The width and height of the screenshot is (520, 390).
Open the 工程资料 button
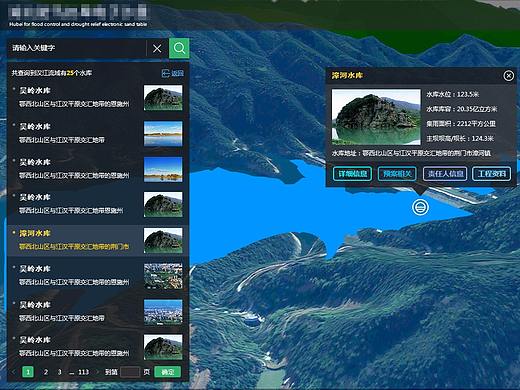(x=492, y=174)
